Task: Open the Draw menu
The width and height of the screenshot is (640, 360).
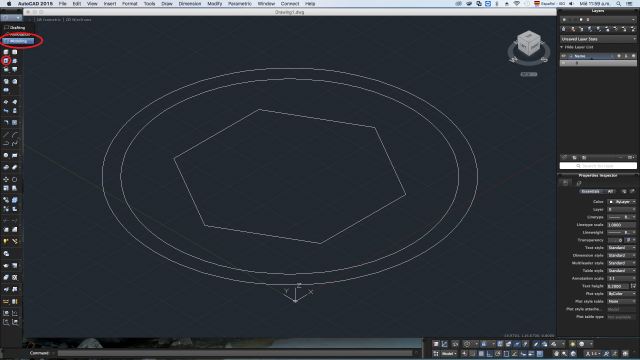Action: click(167, 4)
